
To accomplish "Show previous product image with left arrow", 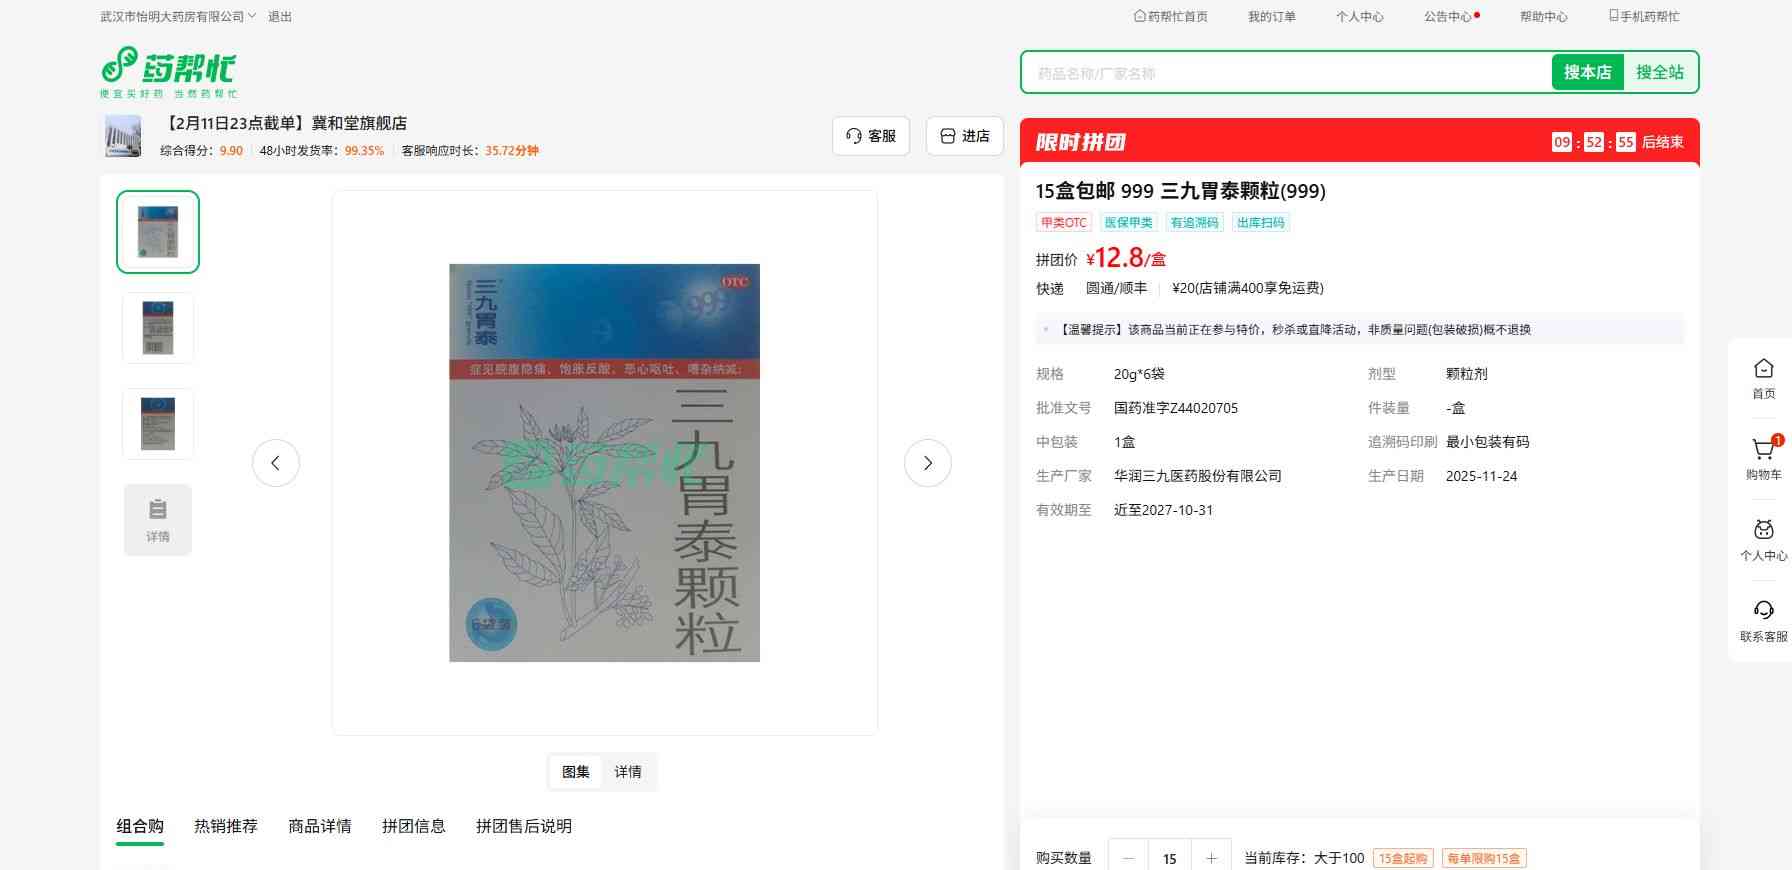I will coord(276,463).
